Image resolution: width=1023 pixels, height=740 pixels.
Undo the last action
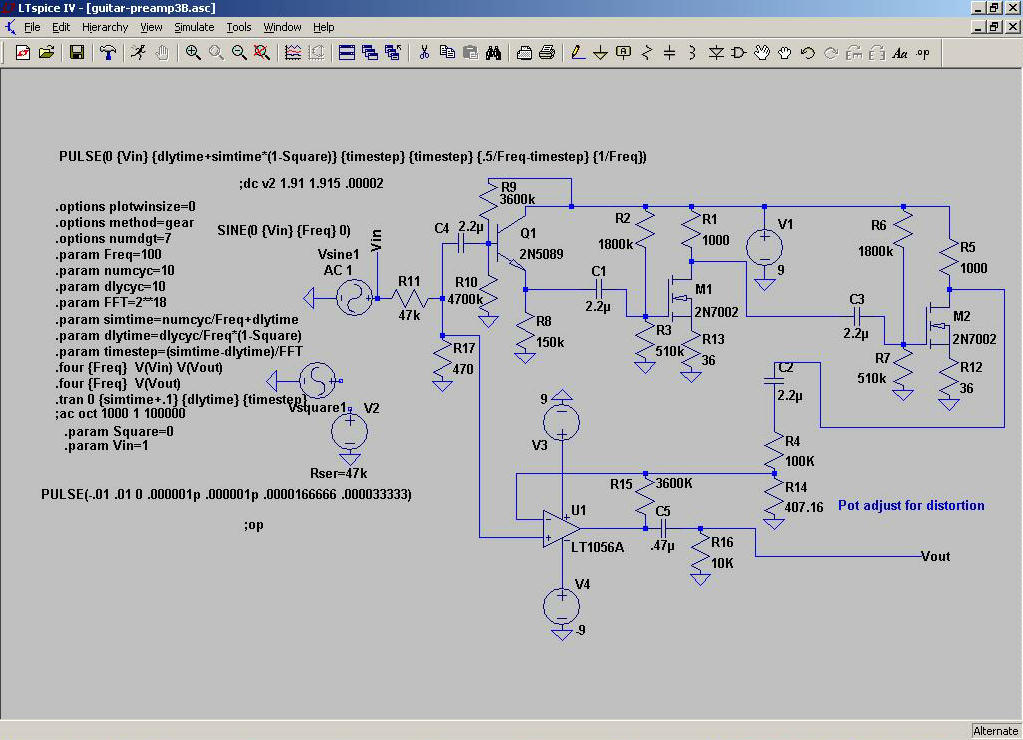[808, 53]
